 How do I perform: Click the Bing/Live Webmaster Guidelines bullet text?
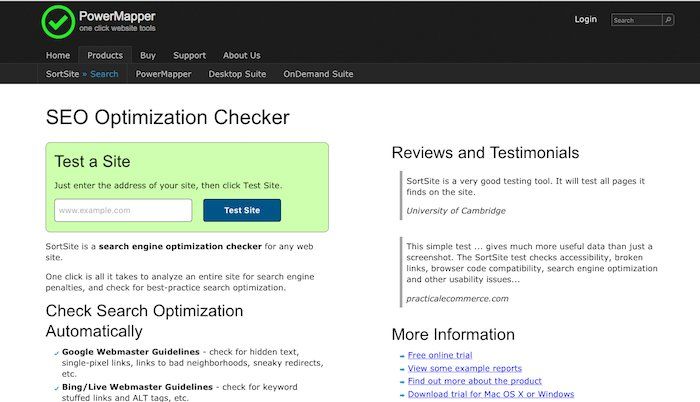click(x=138, y=387)
